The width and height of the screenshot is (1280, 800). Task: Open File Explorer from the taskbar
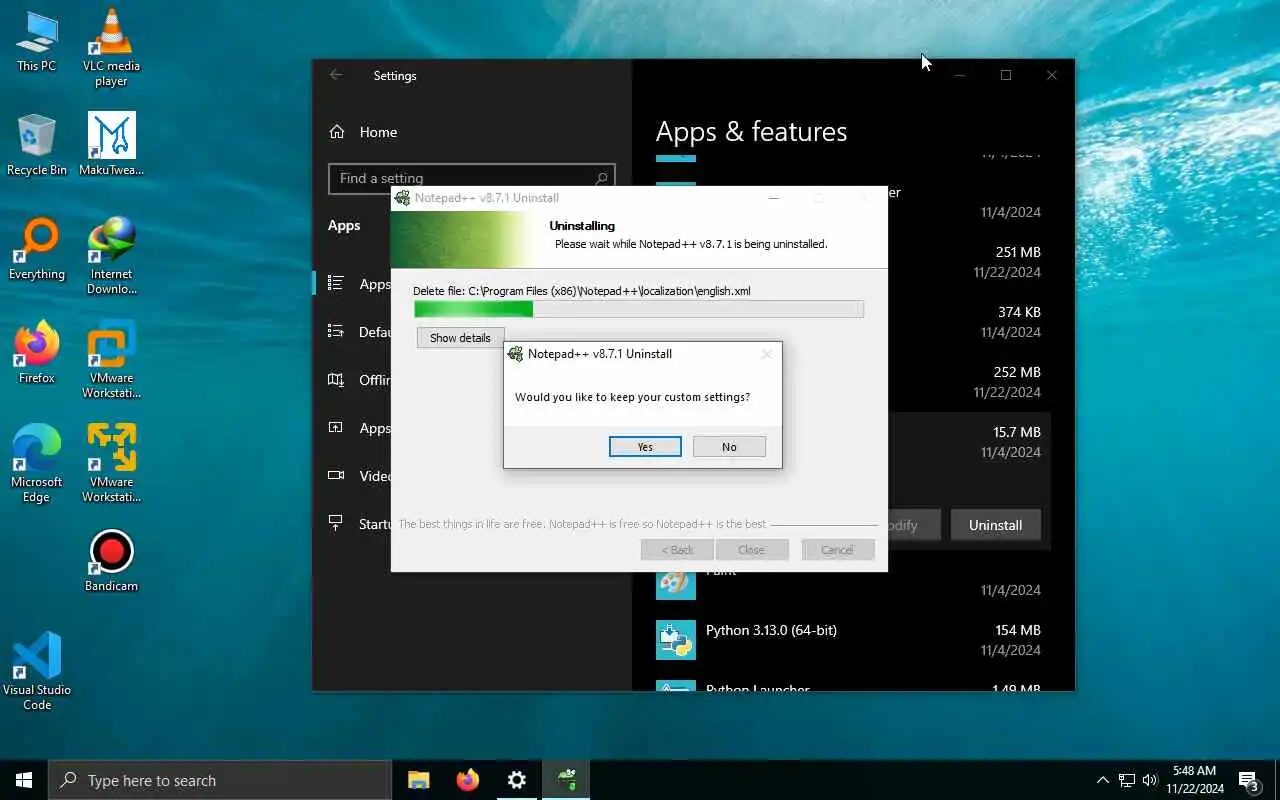tap(419, 780)
